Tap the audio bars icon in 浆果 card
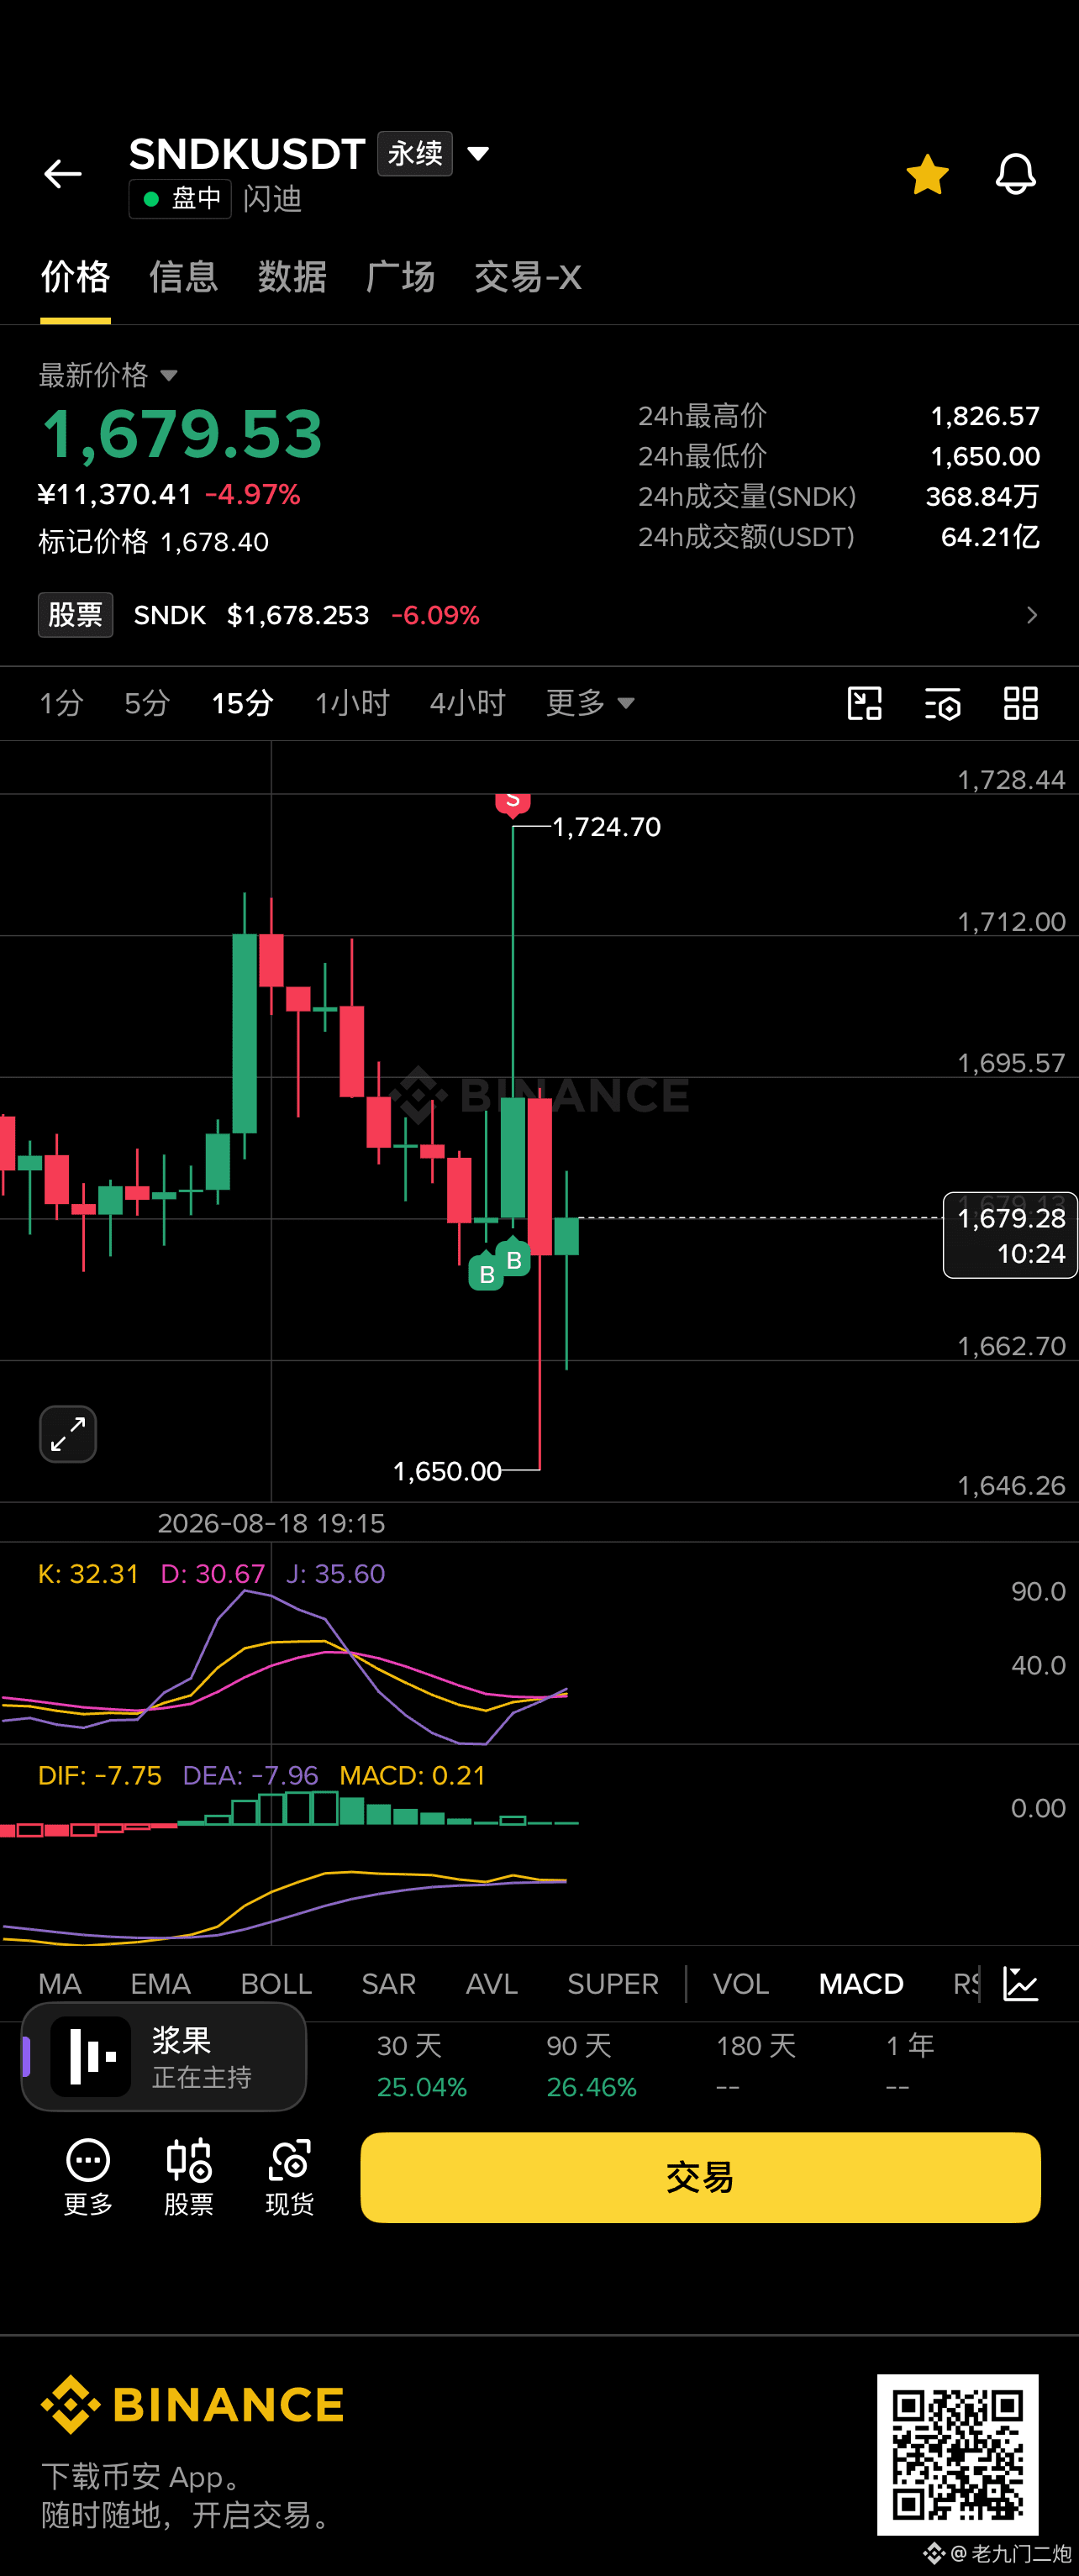Viewport: 1079px width, 2576px height. pos(91,2056)
